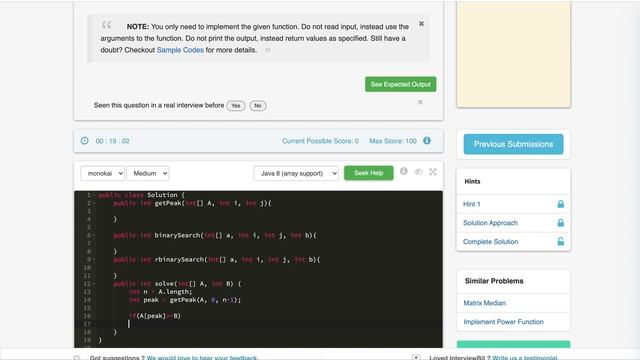
Task: Click unlock icon beside Complete Solution
Action: 561,242
